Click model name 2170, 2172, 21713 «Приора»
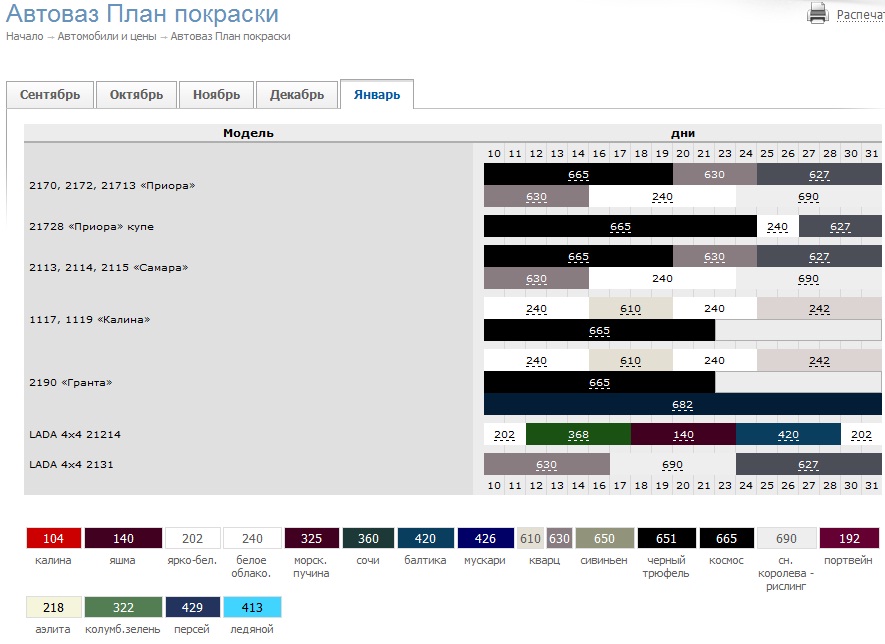Screen dimensions: 885x644 point(112,185)
